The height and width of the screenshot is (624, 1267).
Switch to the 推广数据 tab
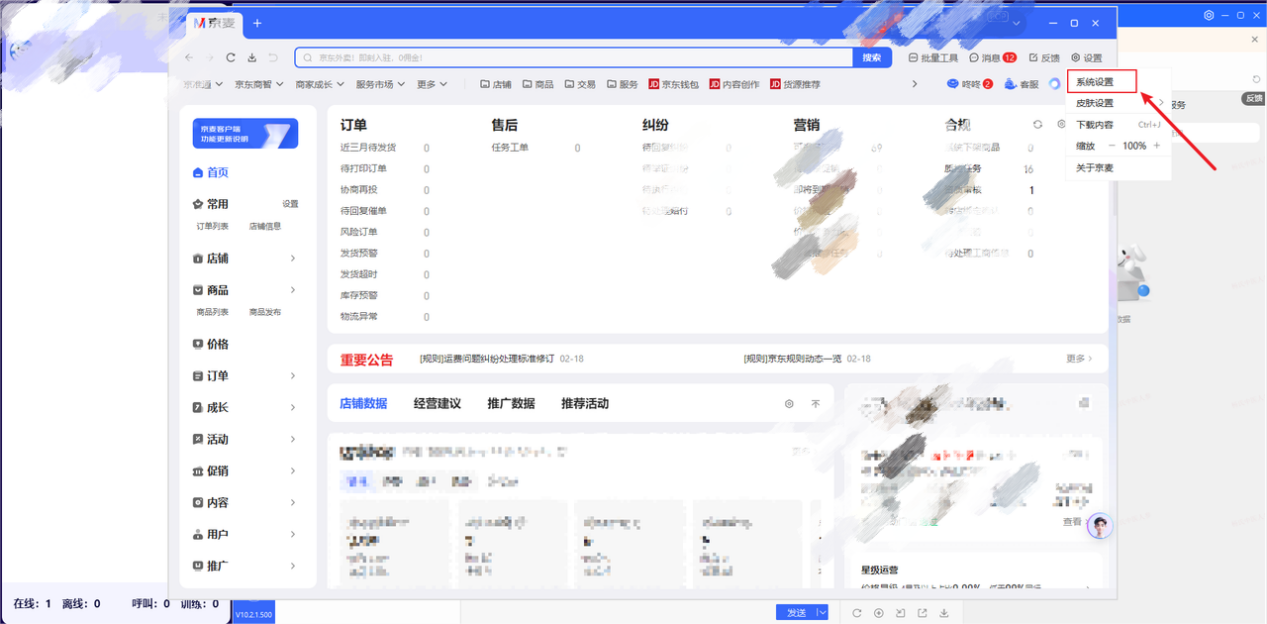515,404
